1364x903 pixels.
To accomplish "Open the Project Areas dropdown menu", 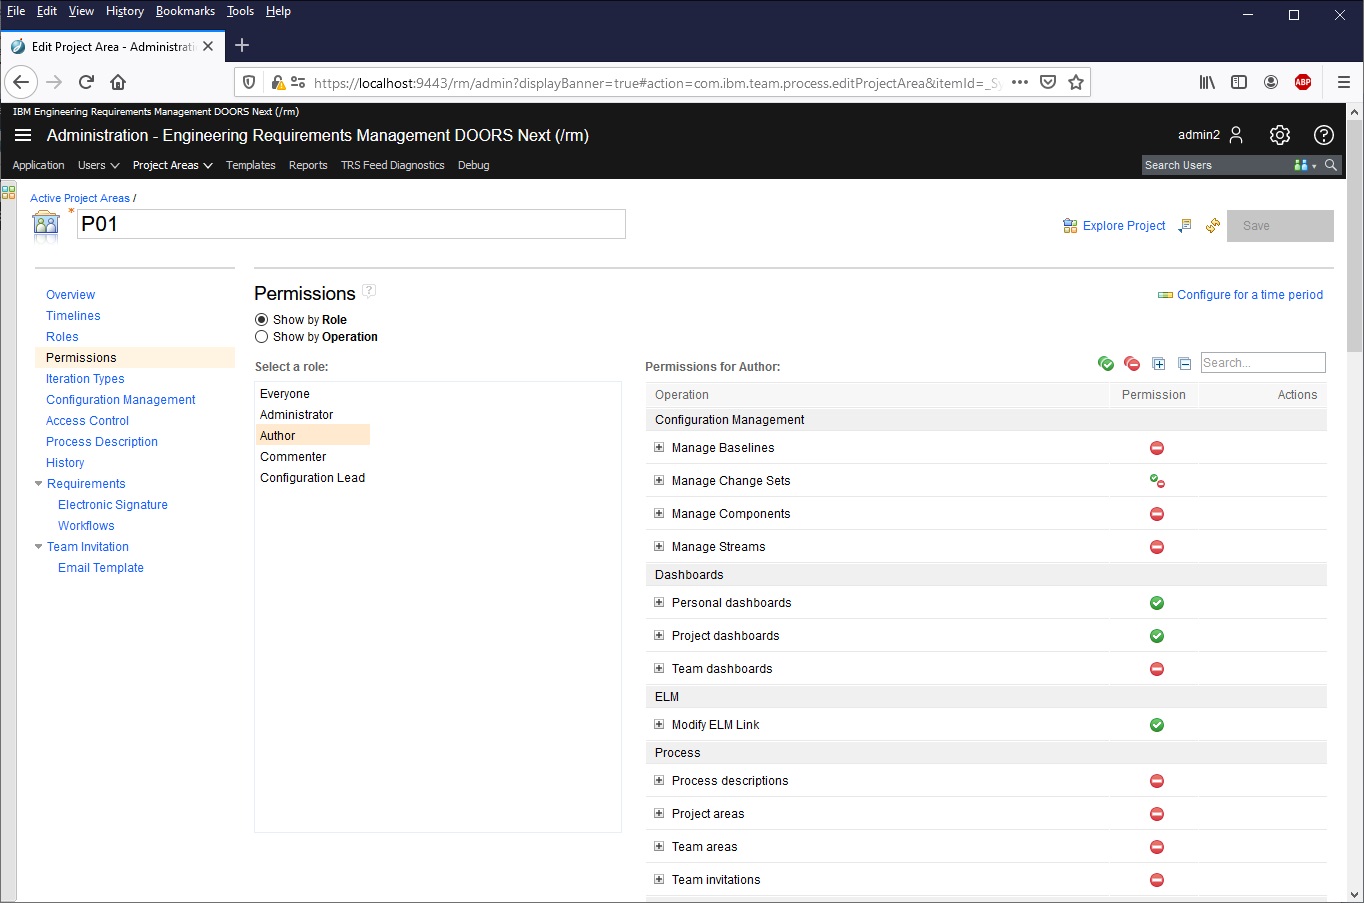I will click(172, 165).
